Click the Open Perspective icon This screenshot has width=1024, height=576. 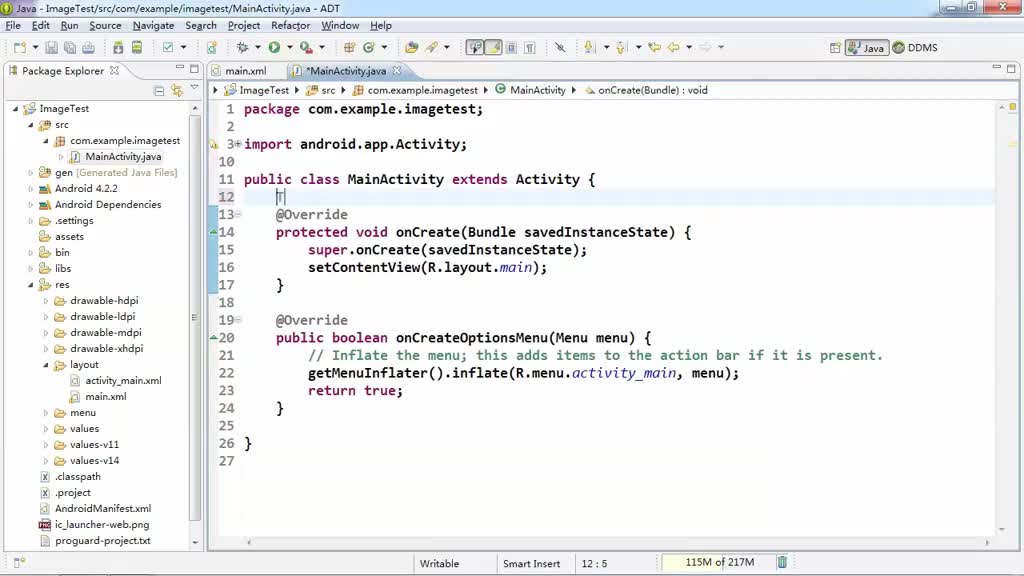(x=835, y=48)
